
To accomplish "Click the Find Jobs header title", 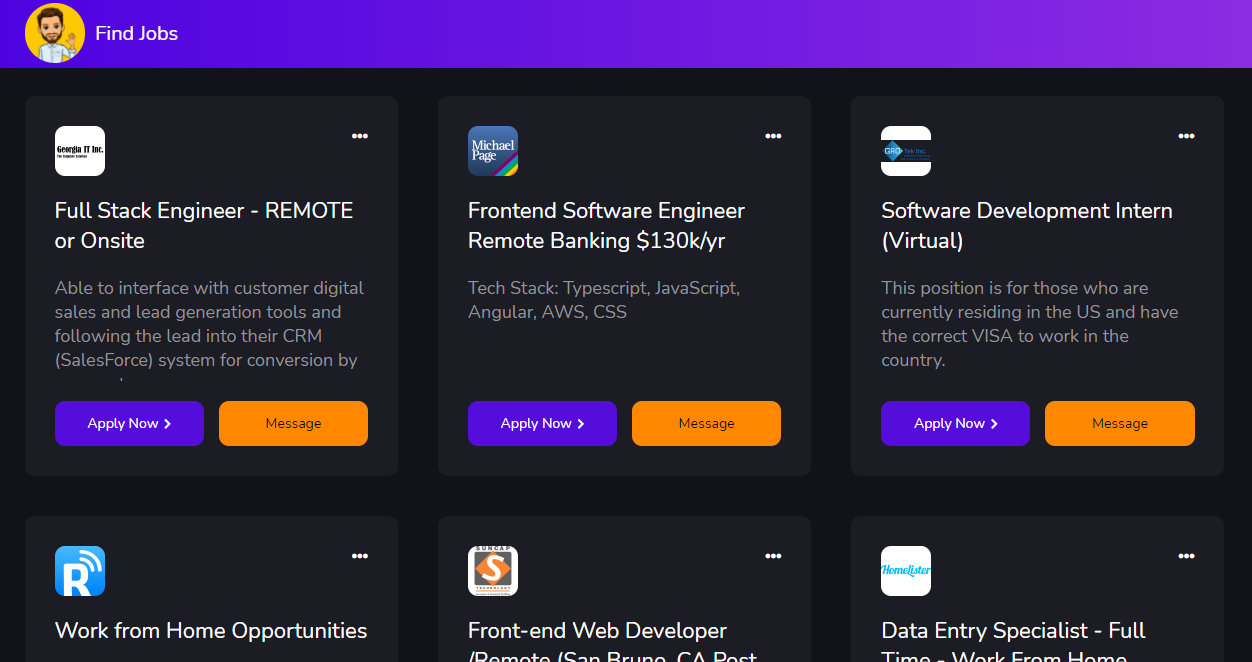I will (x=137, y=34).
